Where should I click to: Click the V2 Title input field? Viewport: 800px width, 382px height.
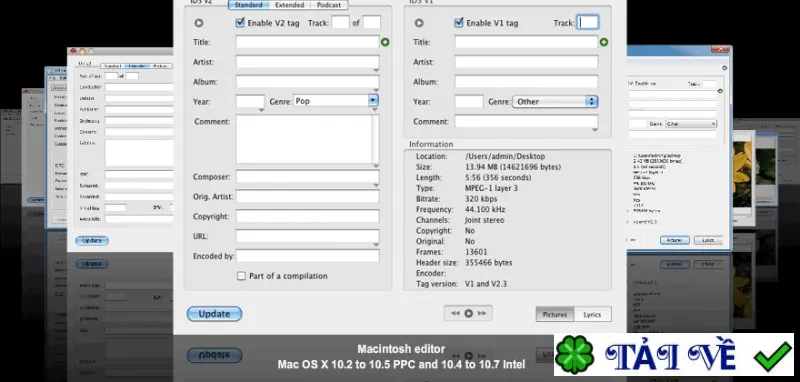pyautogui.click(x=307, y=42)
